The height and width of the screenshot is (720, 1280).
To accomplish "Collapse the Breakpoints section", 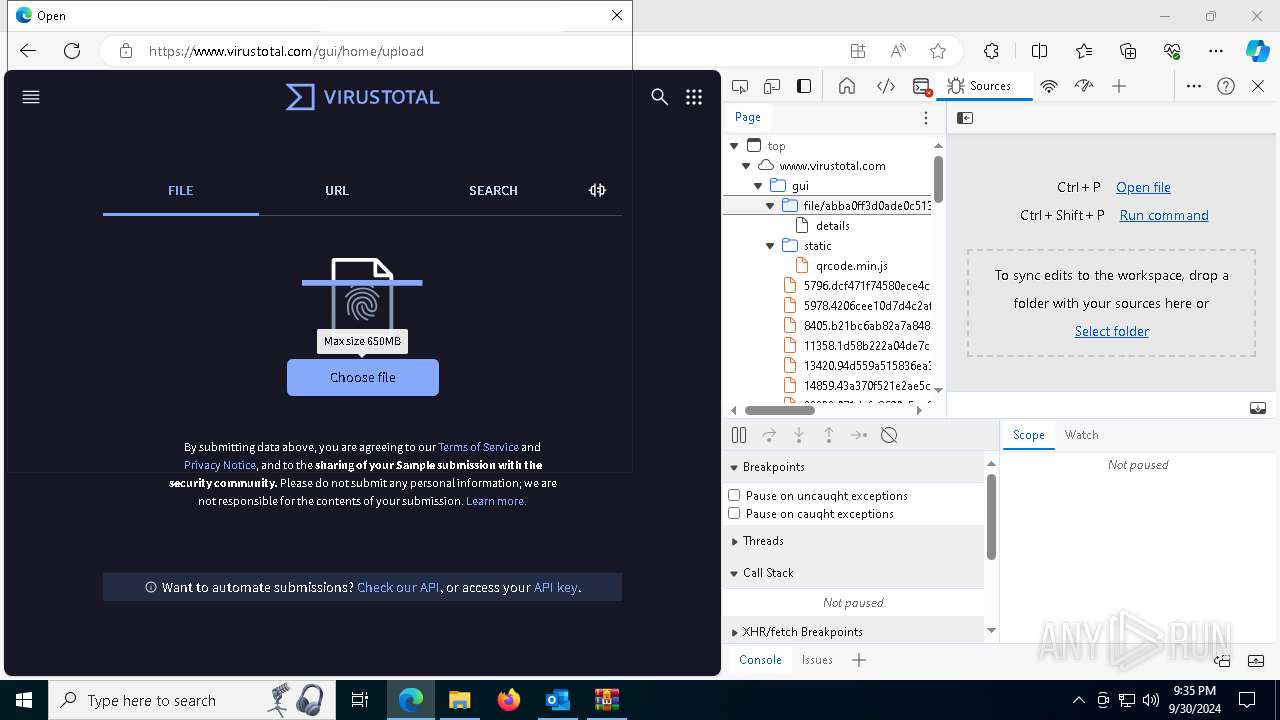I will [734, 467].
